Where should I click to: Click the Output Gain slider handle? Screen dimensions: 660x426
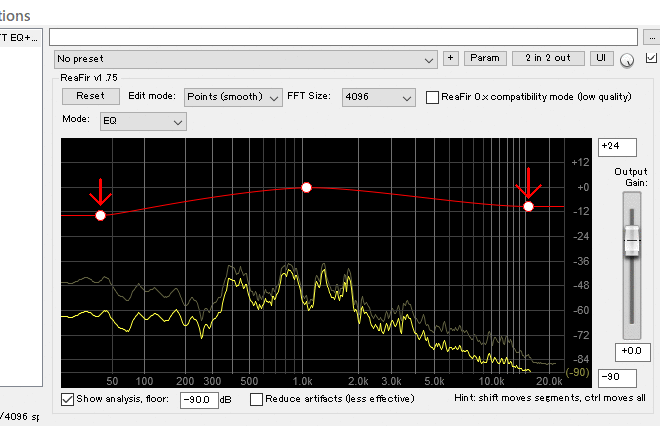tap(630, 240)
